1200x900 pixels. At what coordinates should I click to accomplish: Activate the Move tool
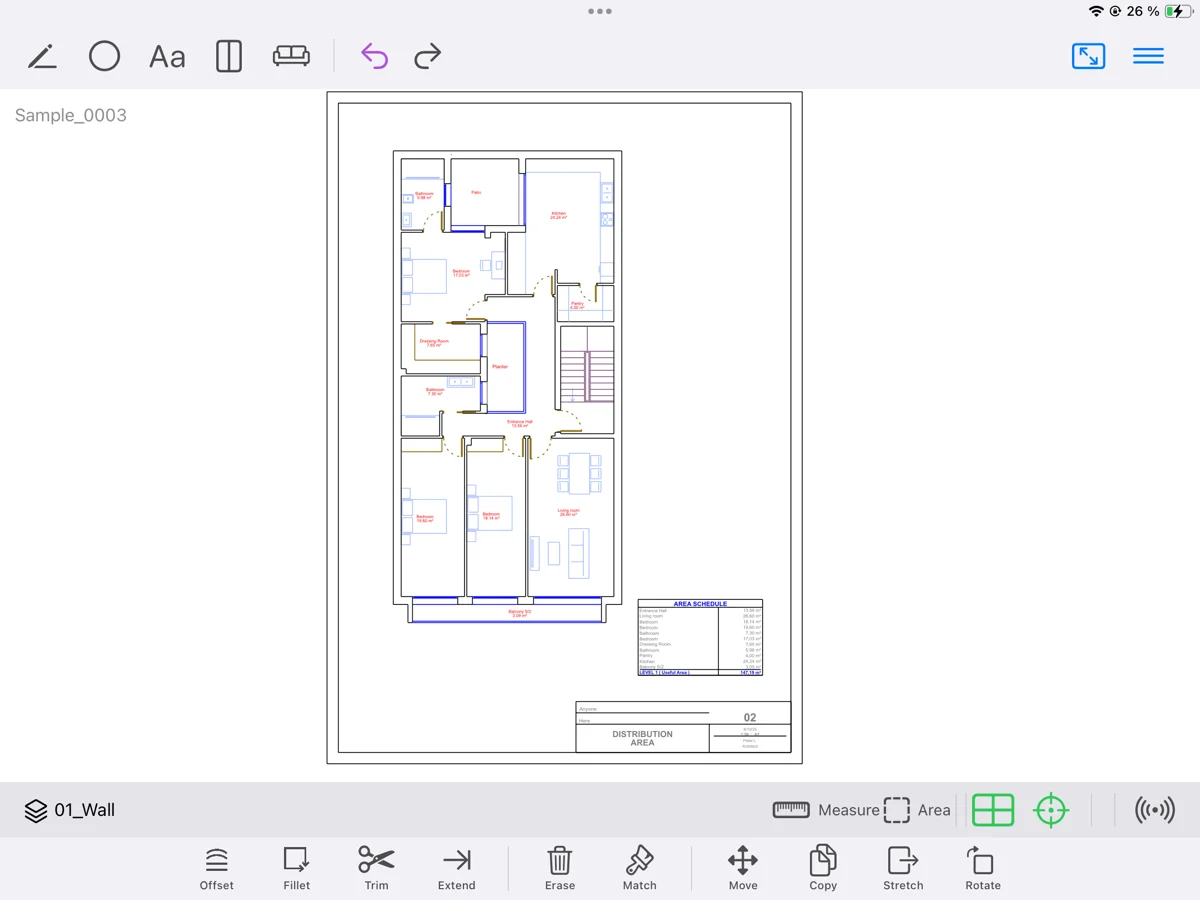(x=743, y=867)
